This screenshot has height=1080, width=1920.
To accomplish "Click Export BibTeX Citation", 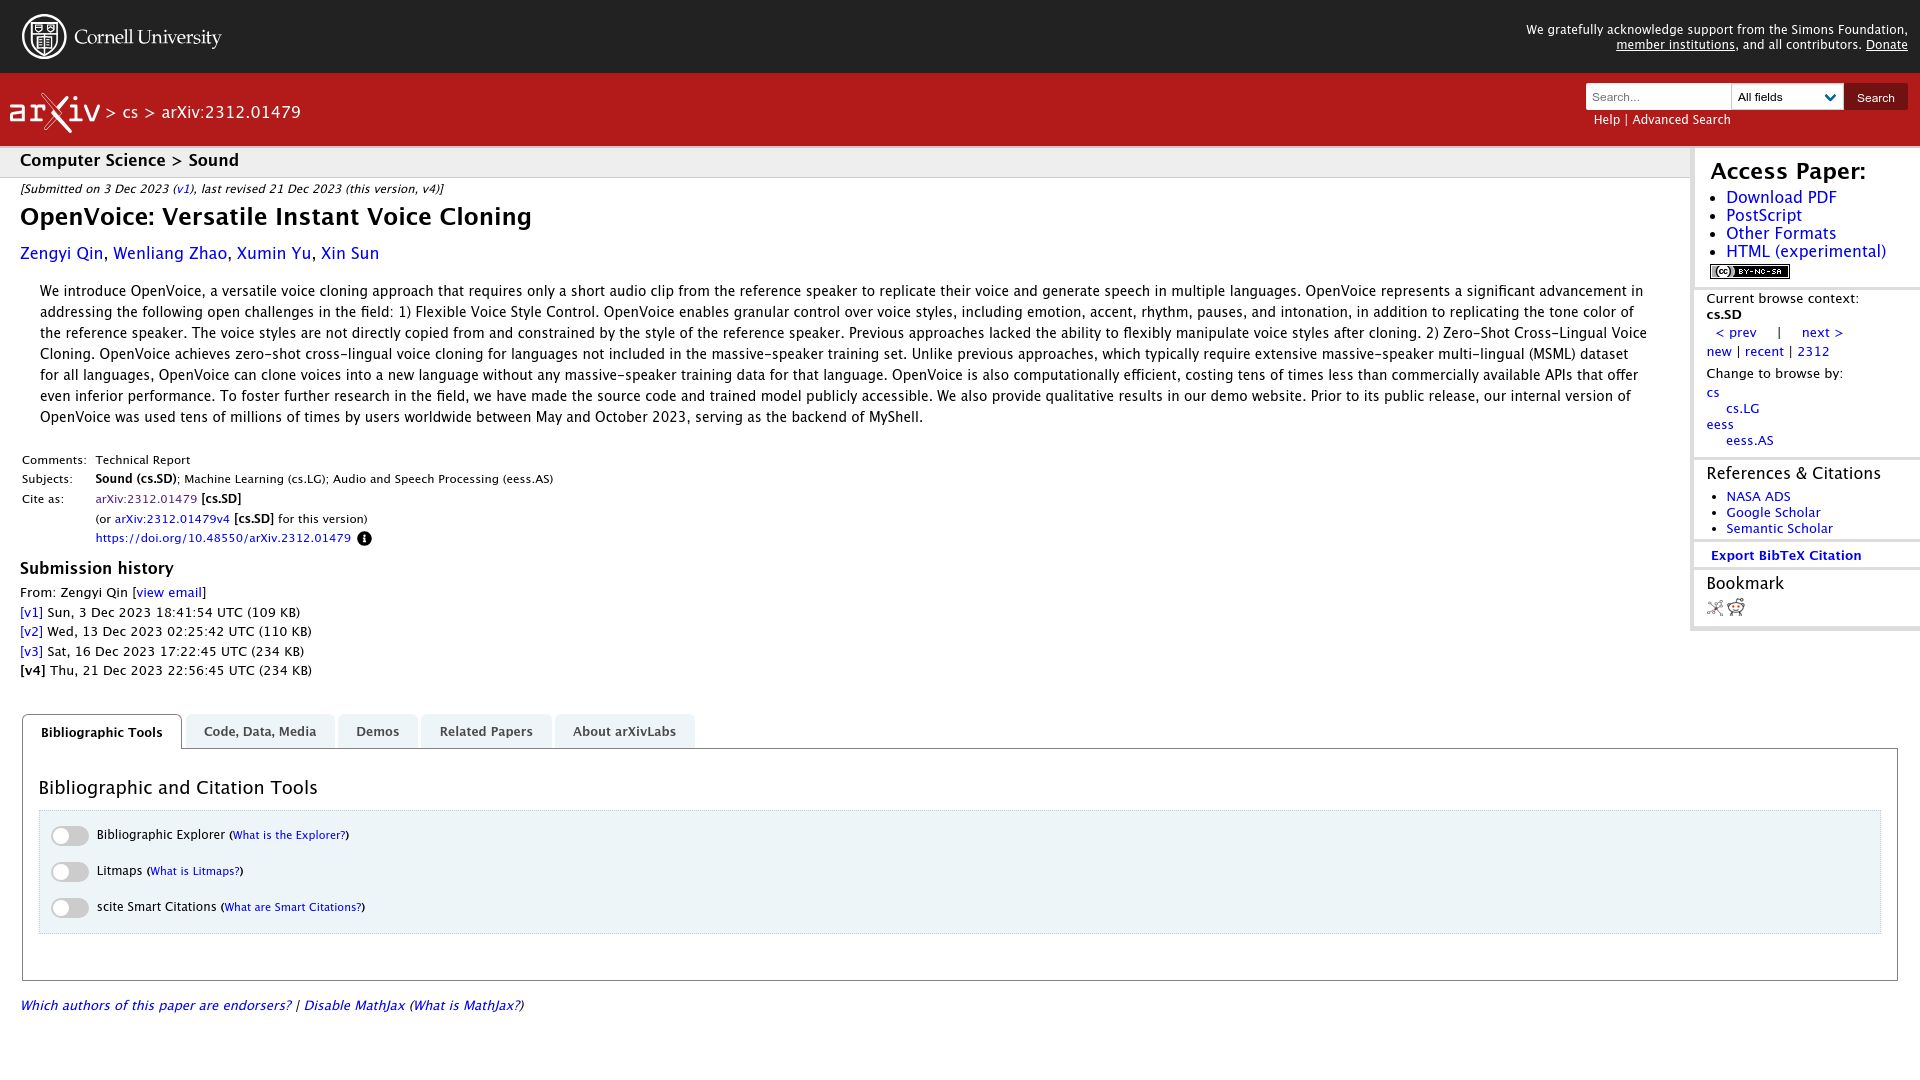I will 1786,556.
